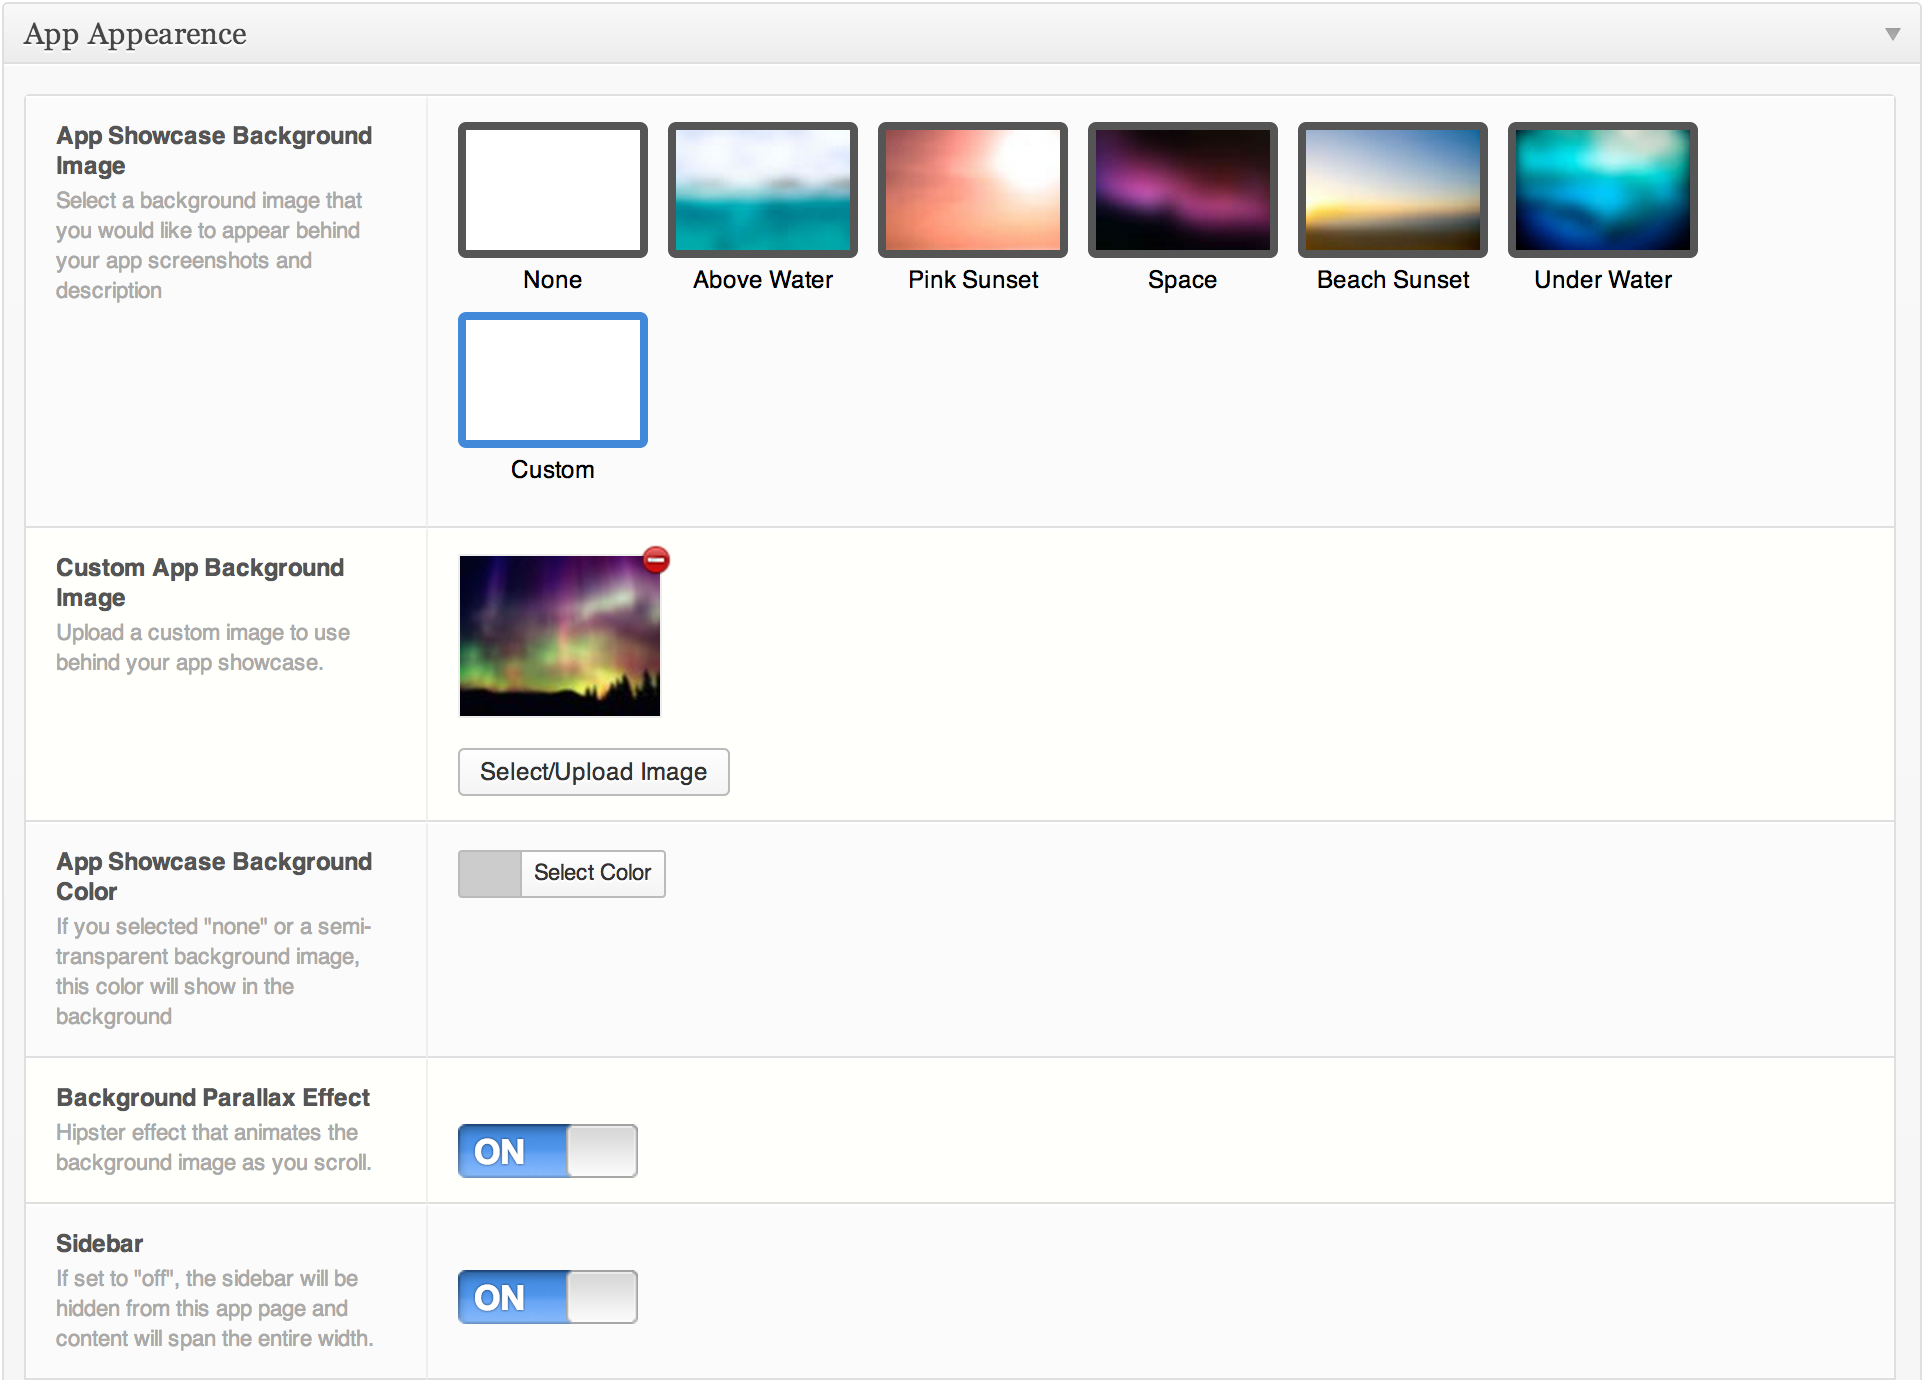Click the 'App Showcase Background Image' heading
This screenshot has height=1380, width=1922.
pos(214,150)
